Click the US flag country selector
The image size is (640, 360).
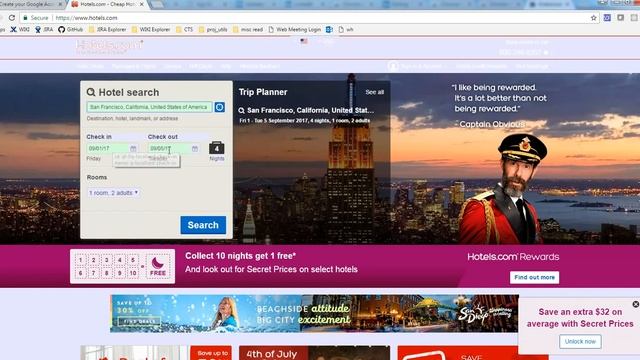(304, 41)
